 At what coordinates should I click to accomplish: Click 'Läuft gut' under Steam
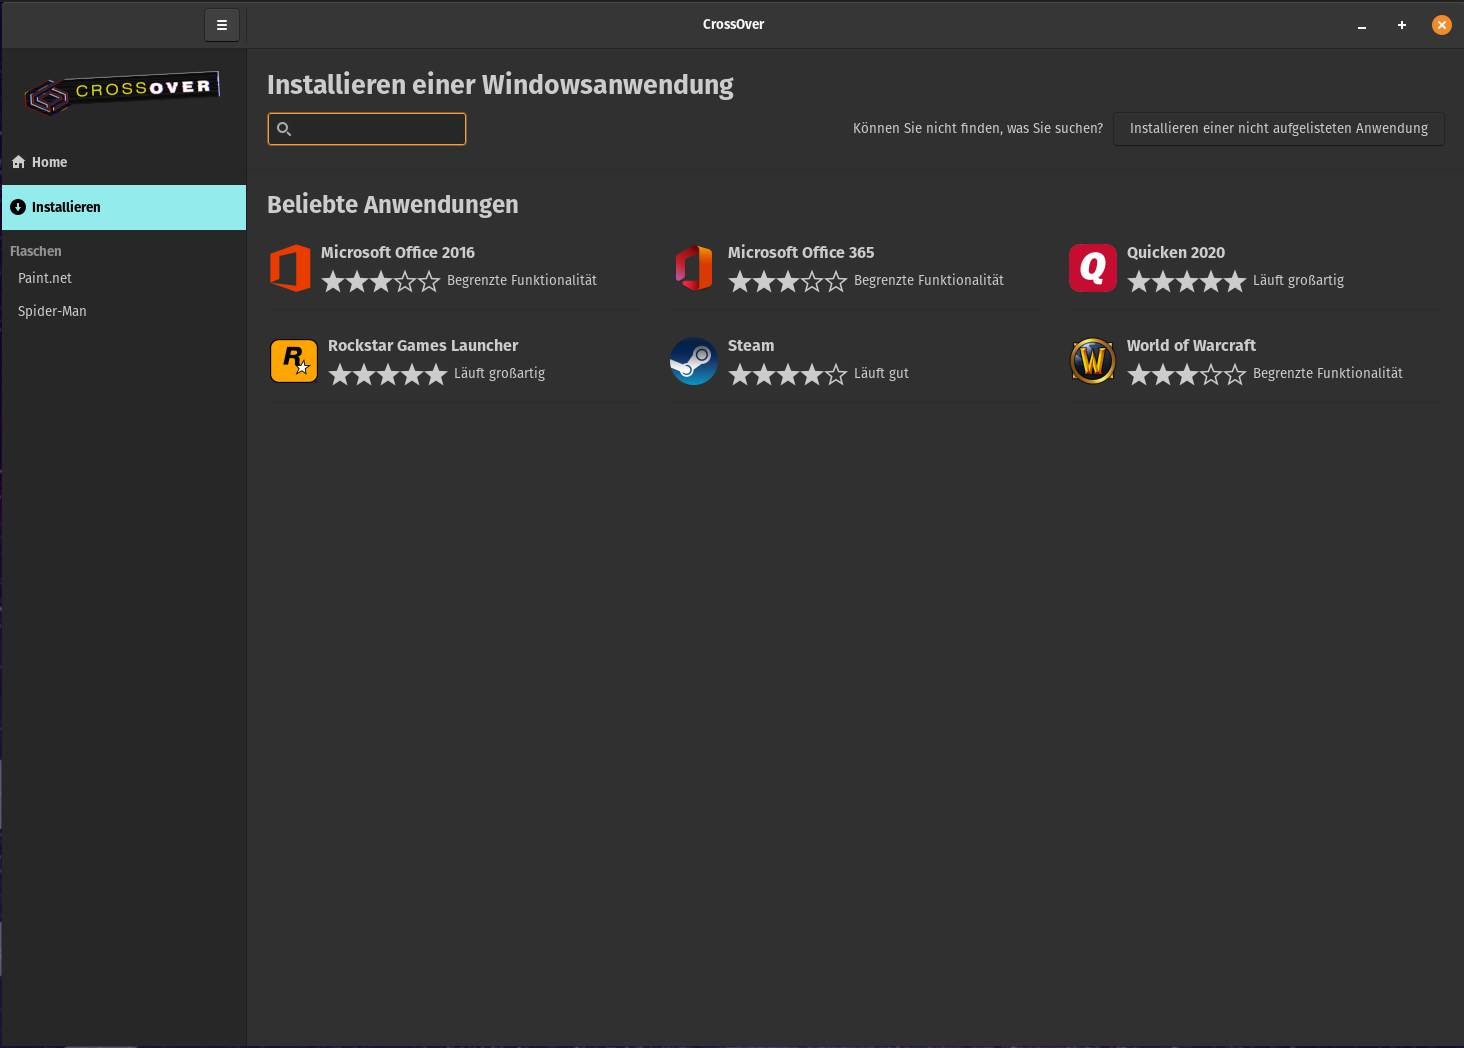coord(881,374)
